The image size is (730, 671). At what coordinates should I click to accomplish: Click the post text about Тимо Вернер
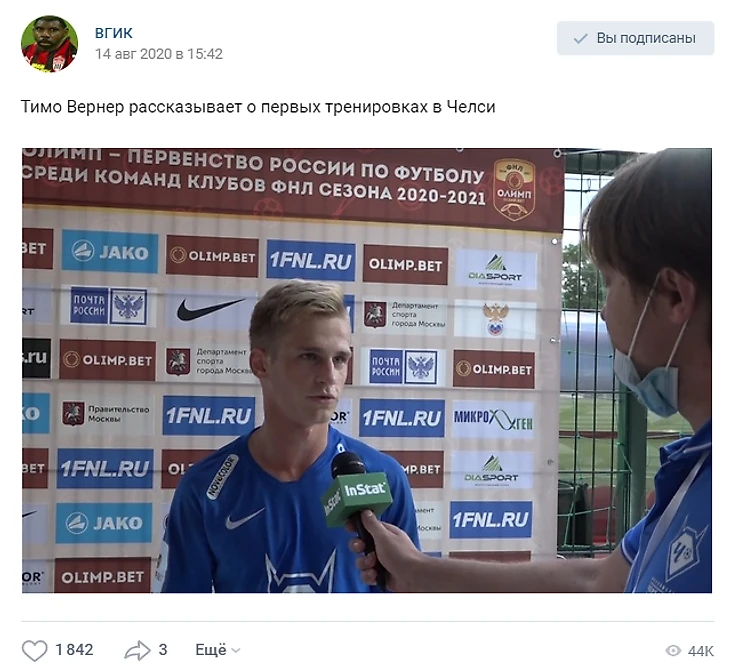pyautogui.click(x=258, y=107)
